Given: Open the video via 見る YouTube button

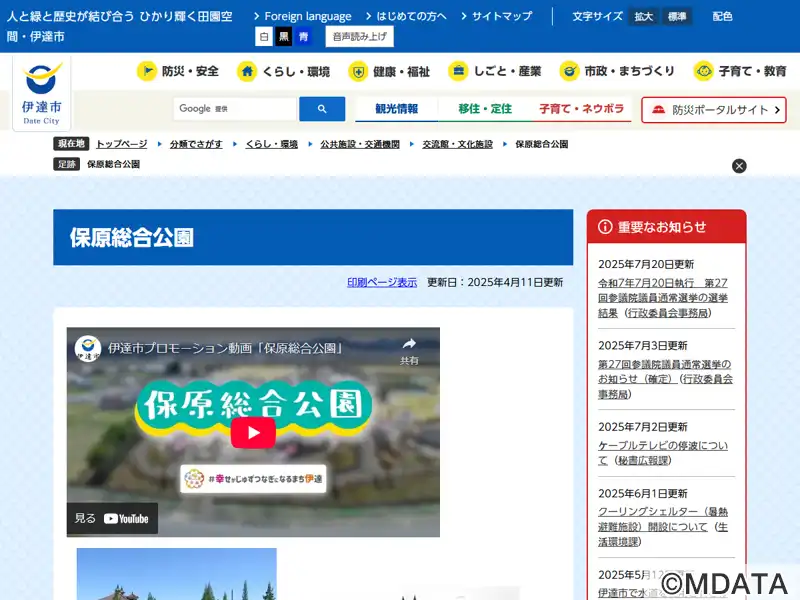Looking at the screenshot, I should (112, 518).
